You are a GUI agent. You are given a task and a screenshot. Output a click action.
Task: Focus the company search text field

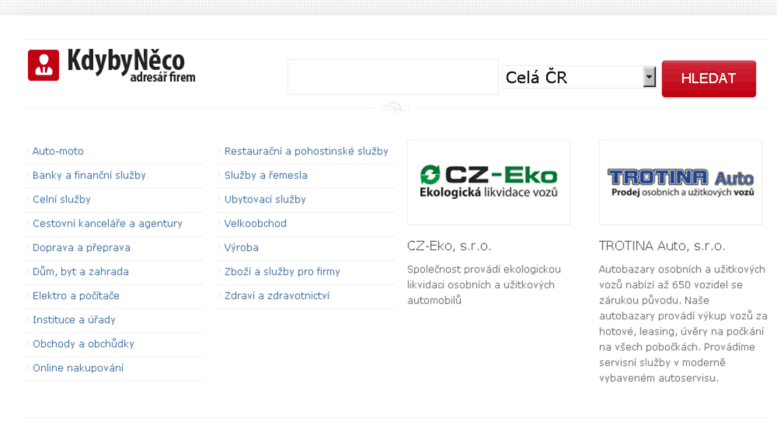point(393,77)
